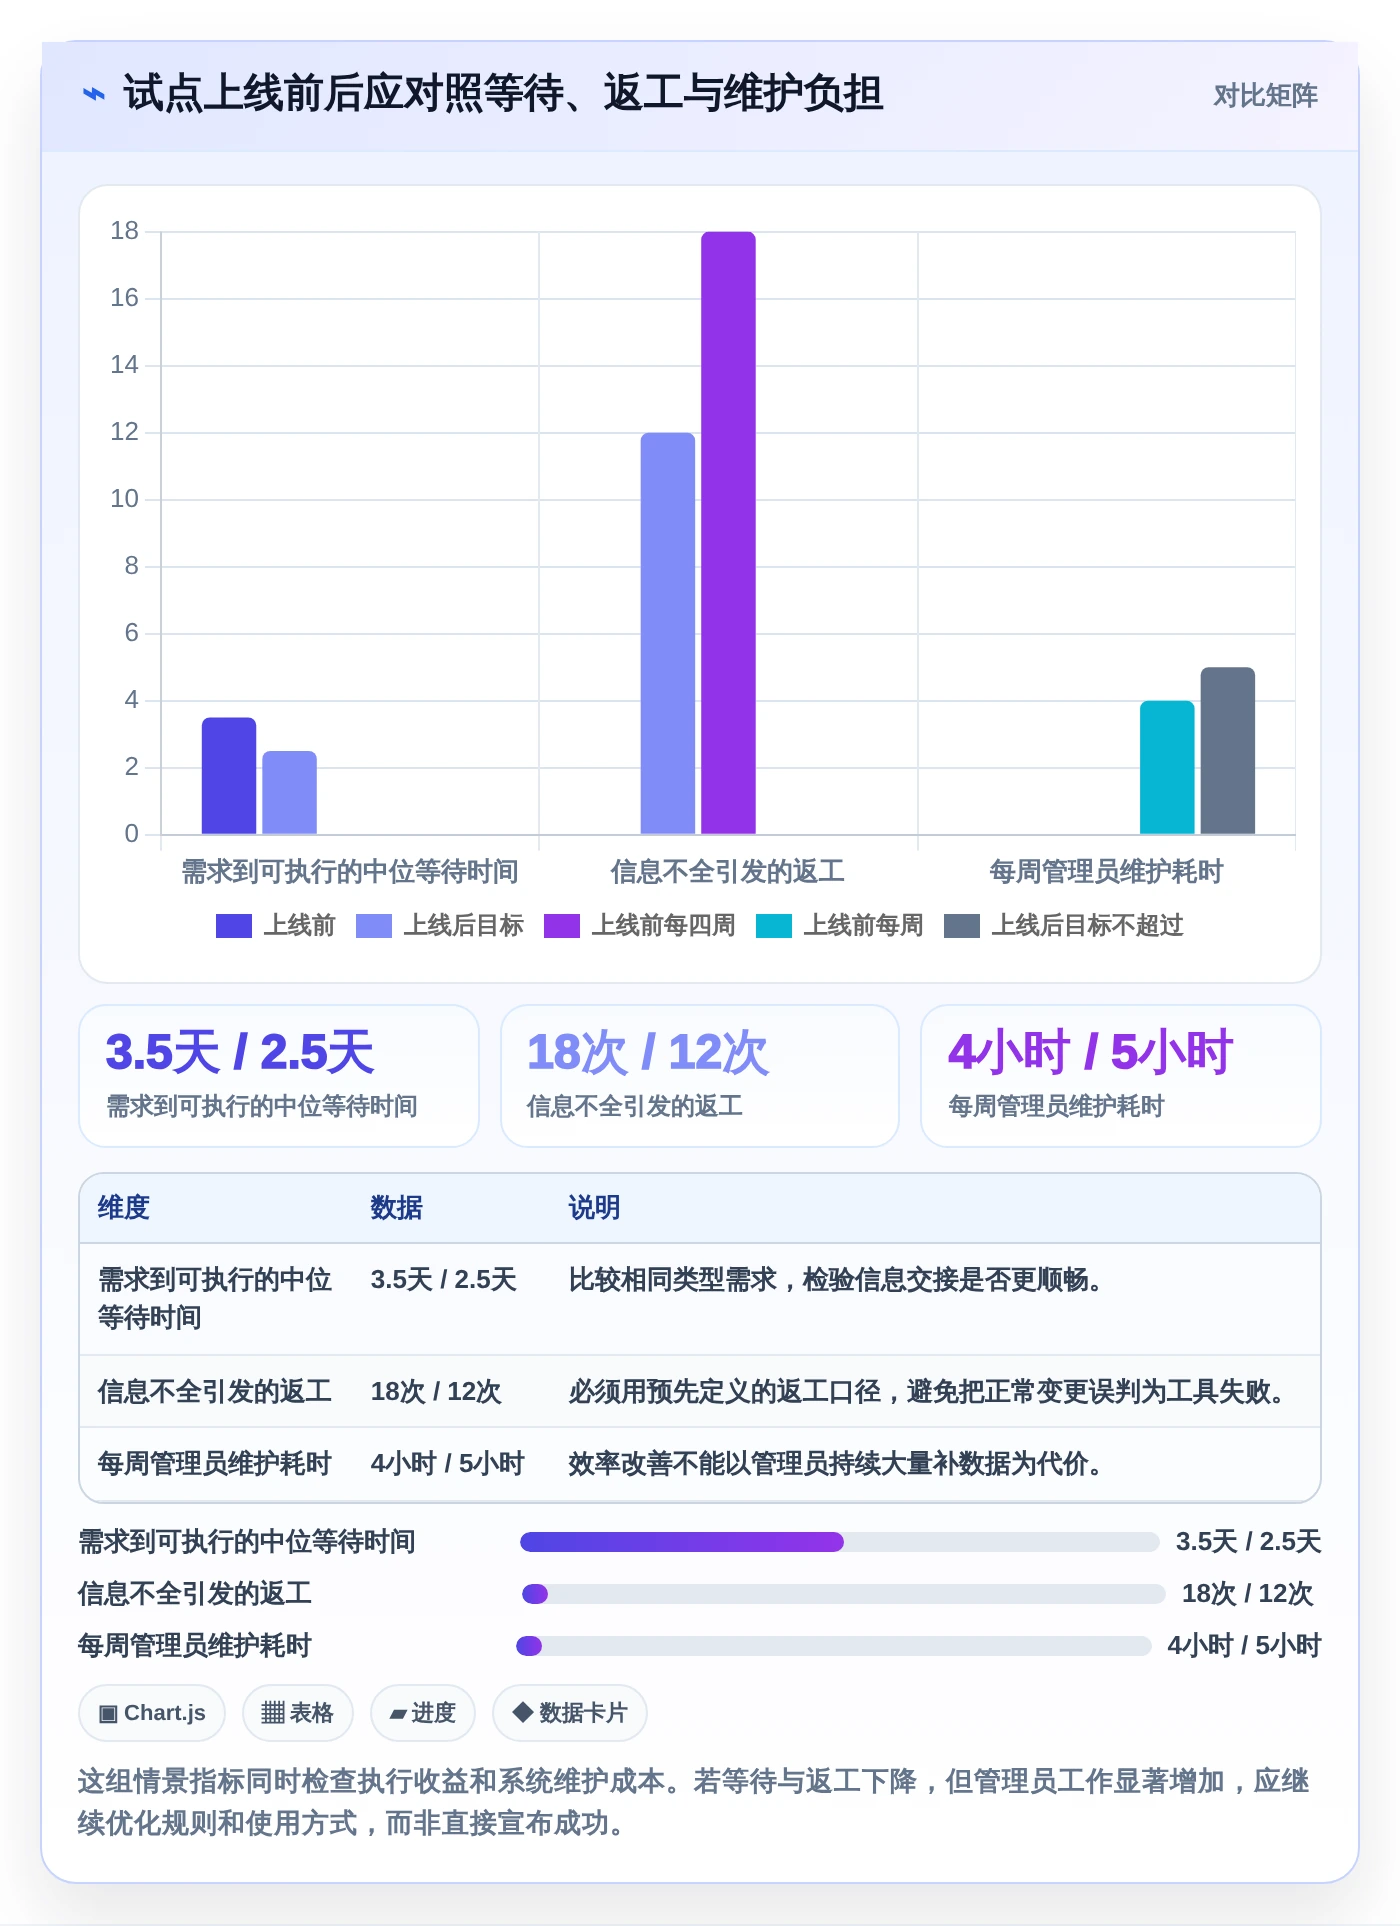Viewport: 1400px width, 1926px height.
Task: Click the 3.5 value bar for 等待时间
Action: (229, 776)
